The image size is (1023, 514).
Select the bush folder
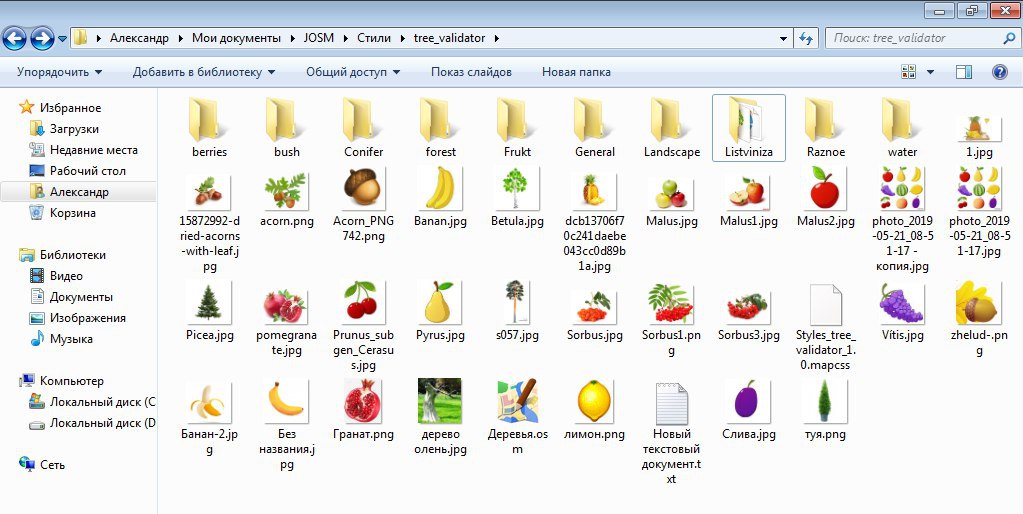(x=286, y=128)
